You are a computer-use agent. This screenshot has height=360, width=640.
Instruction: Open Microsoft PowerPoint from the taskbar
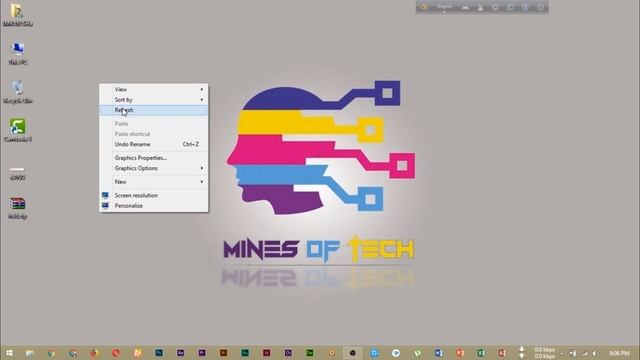coord(460,353)
